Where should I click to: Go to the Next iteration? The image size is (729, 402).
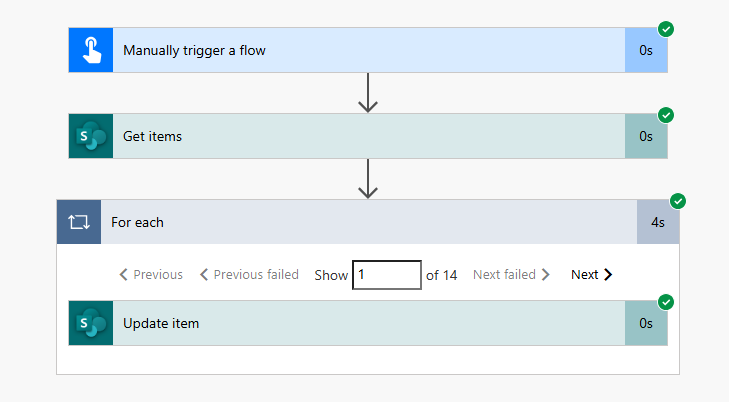pyautogui.click(x=591, y=274)
